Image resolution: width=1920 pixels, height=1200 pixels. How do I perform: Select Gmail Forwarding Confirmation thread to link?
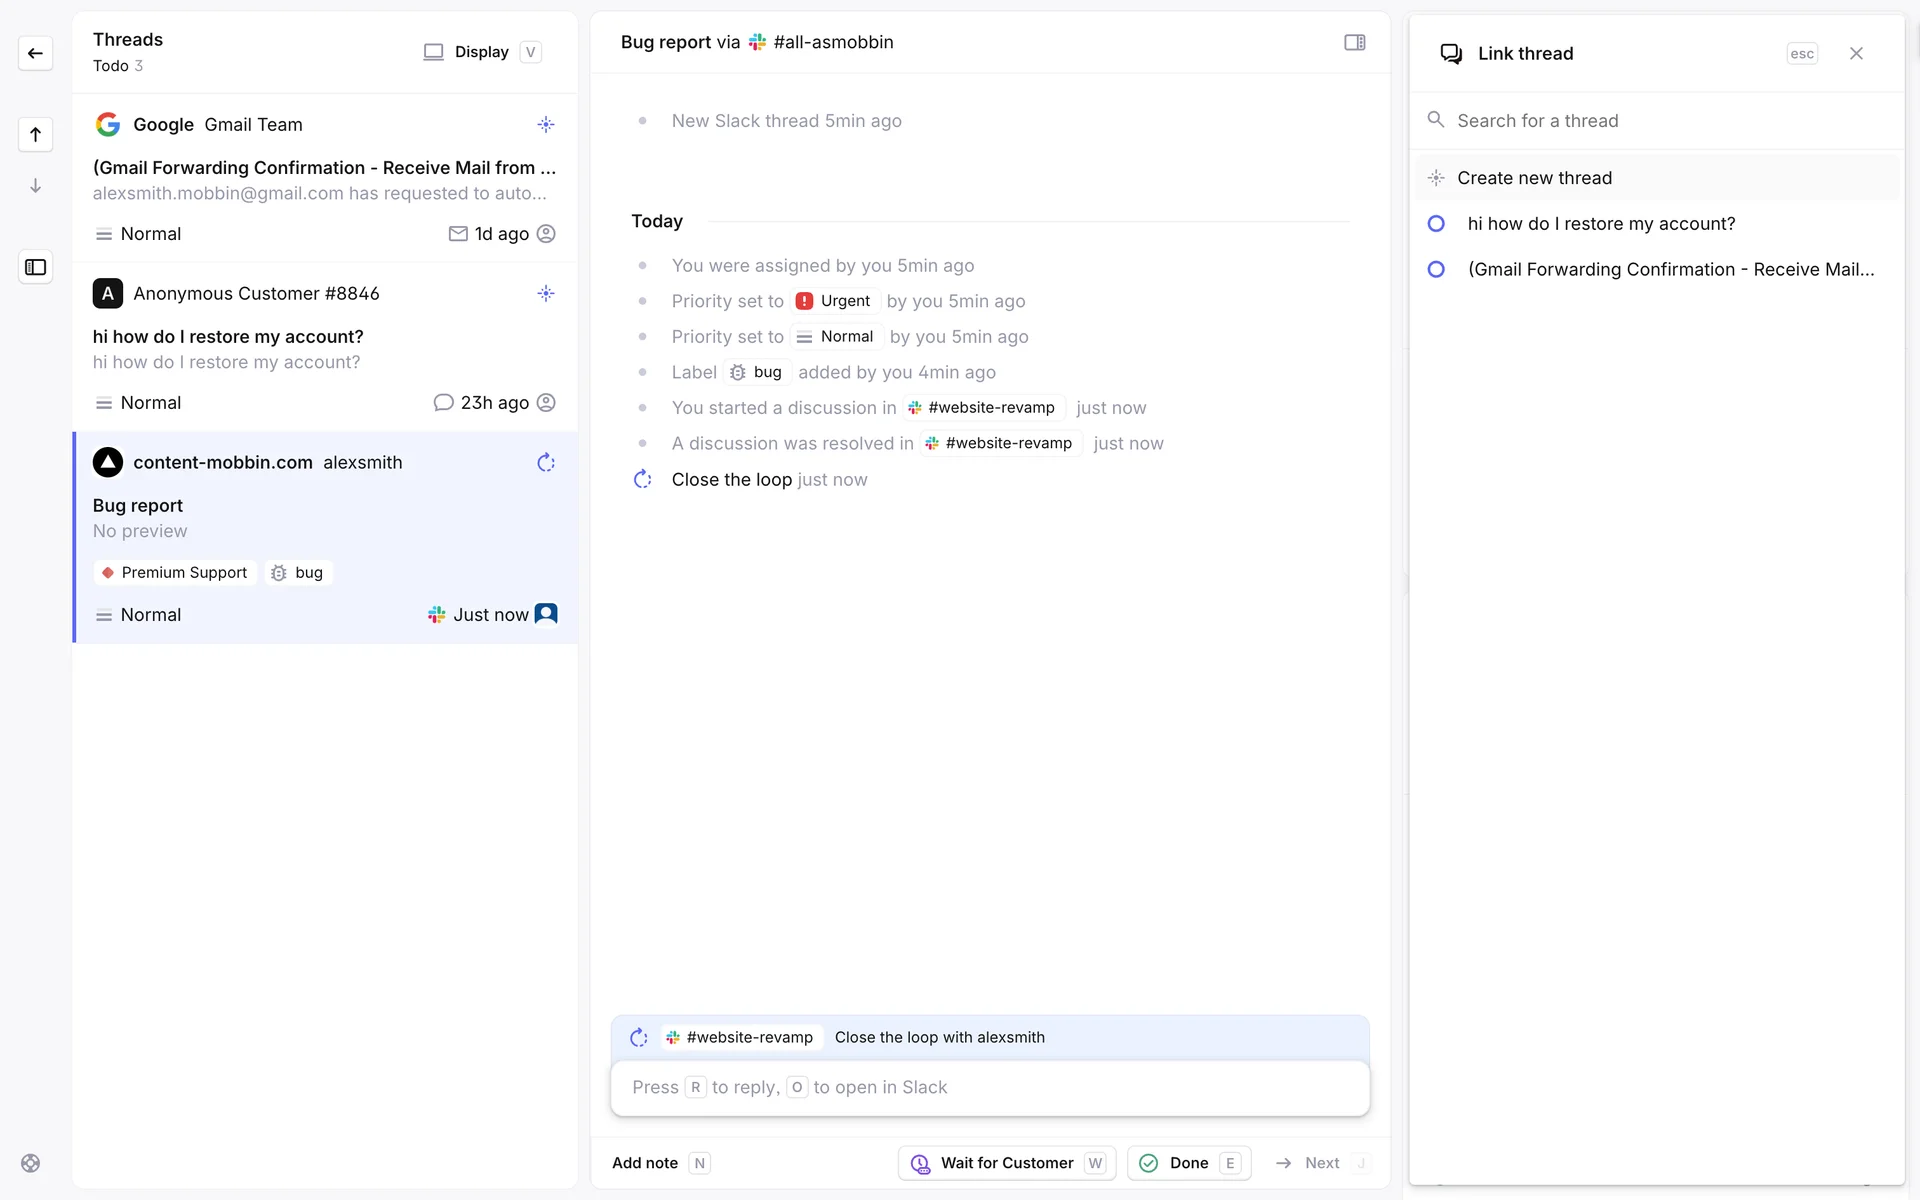1670,270
